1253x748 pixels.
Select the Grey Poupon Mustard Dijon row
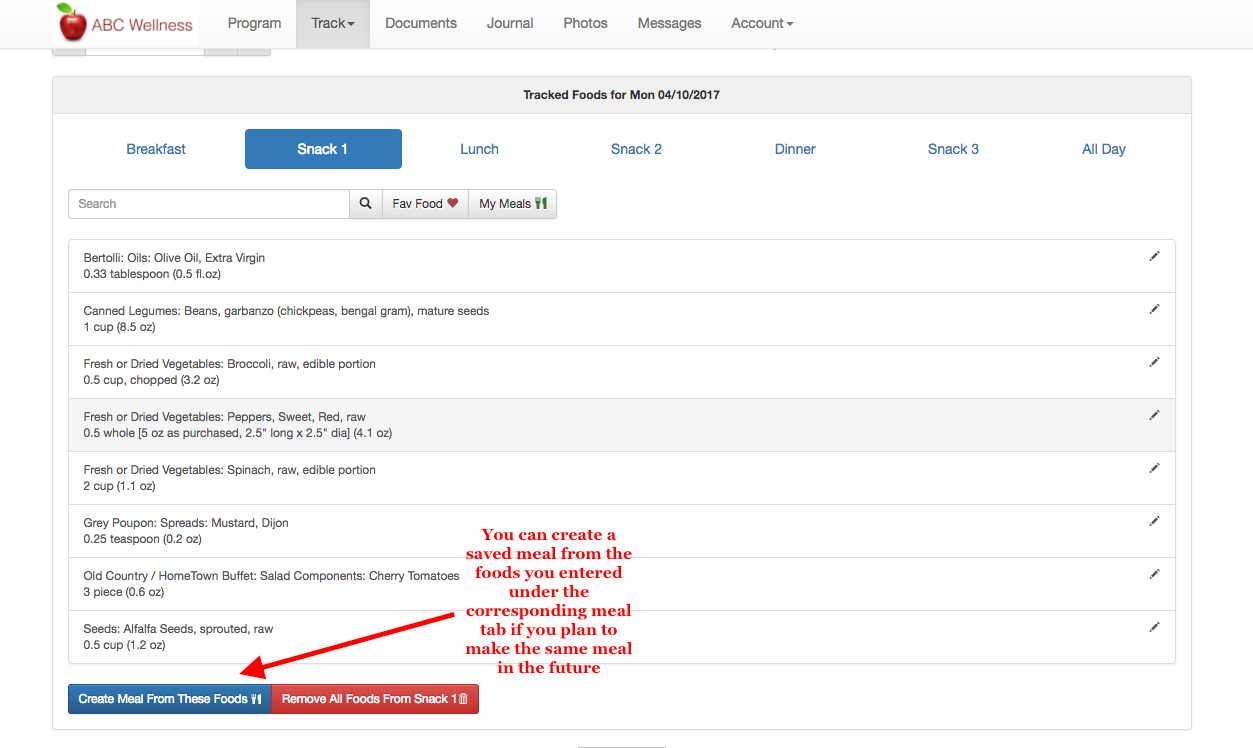pos(621,531)
